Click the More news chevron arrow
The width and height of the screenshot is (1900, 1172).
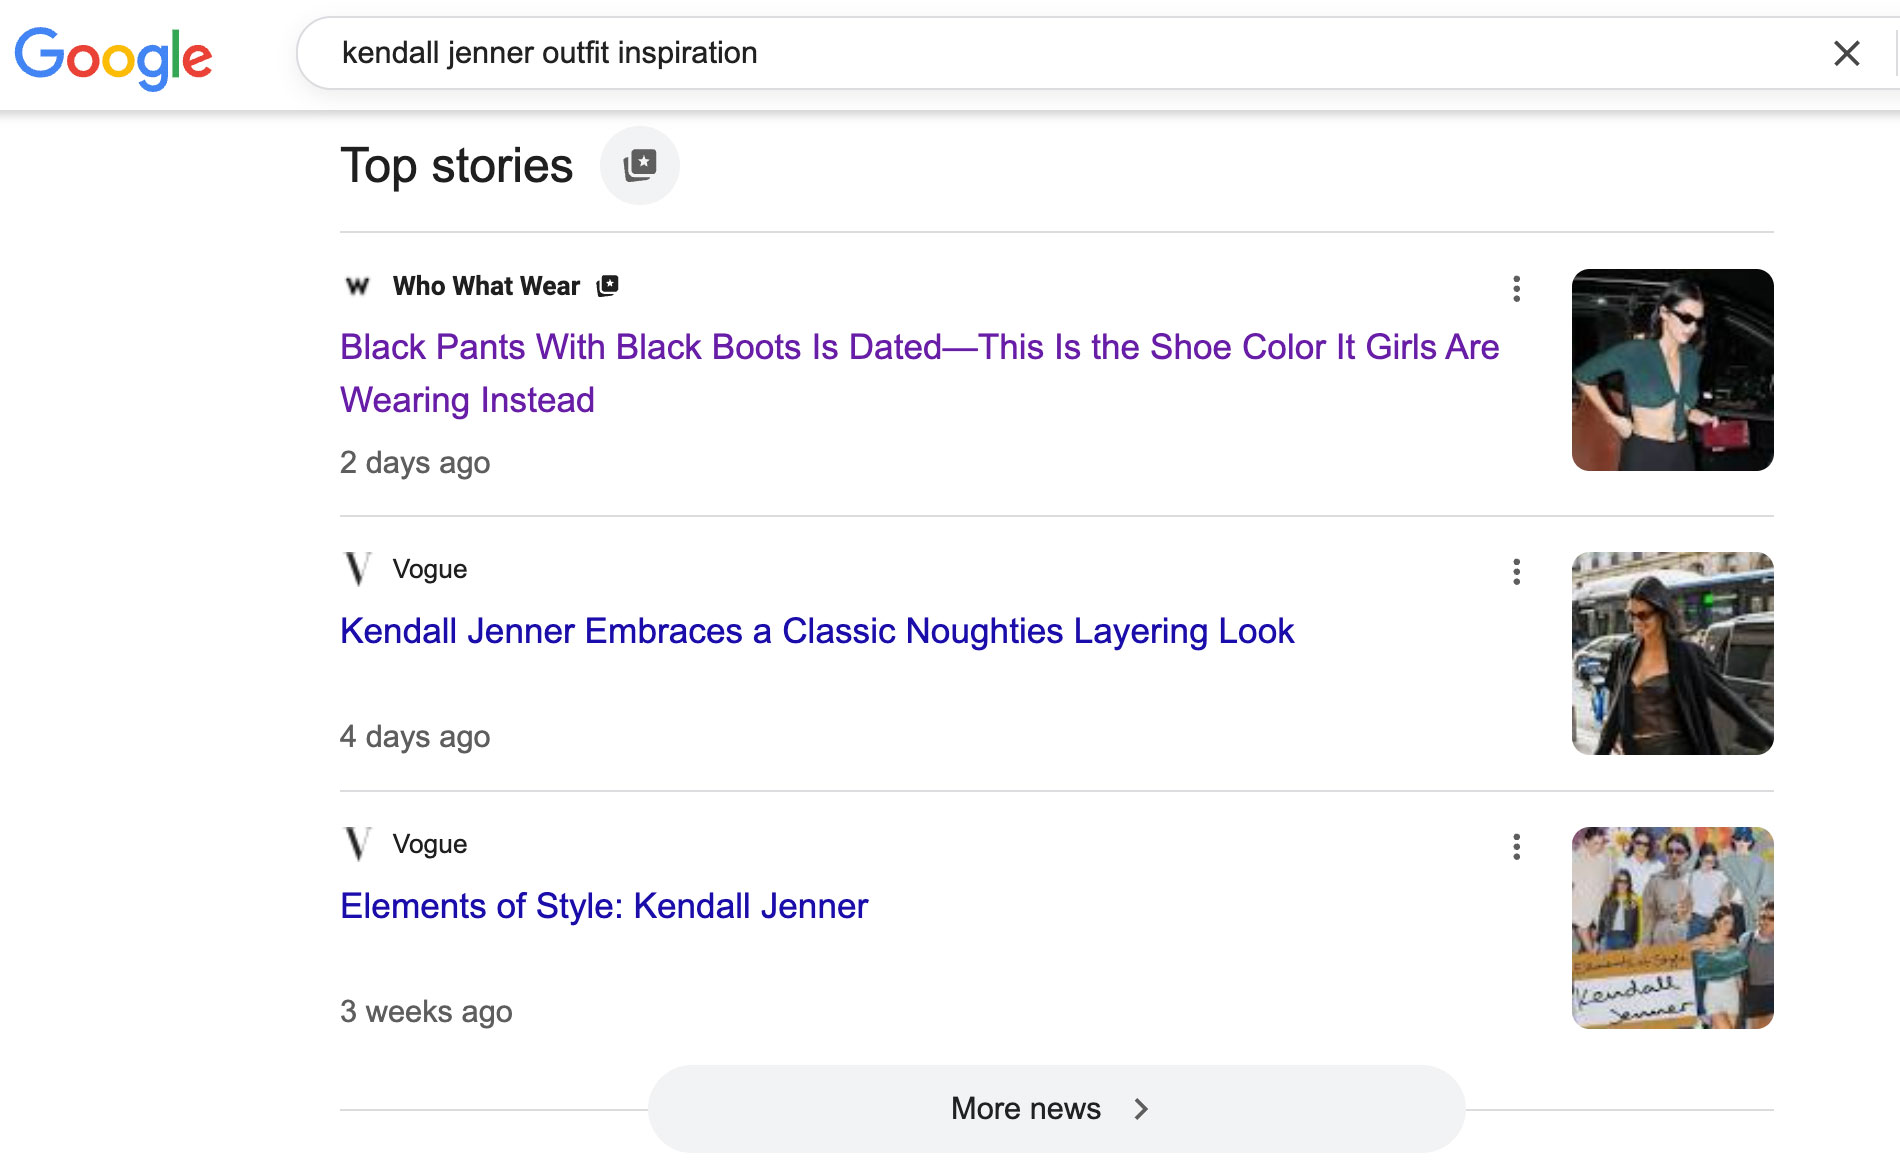[x=1141, y=1108]
